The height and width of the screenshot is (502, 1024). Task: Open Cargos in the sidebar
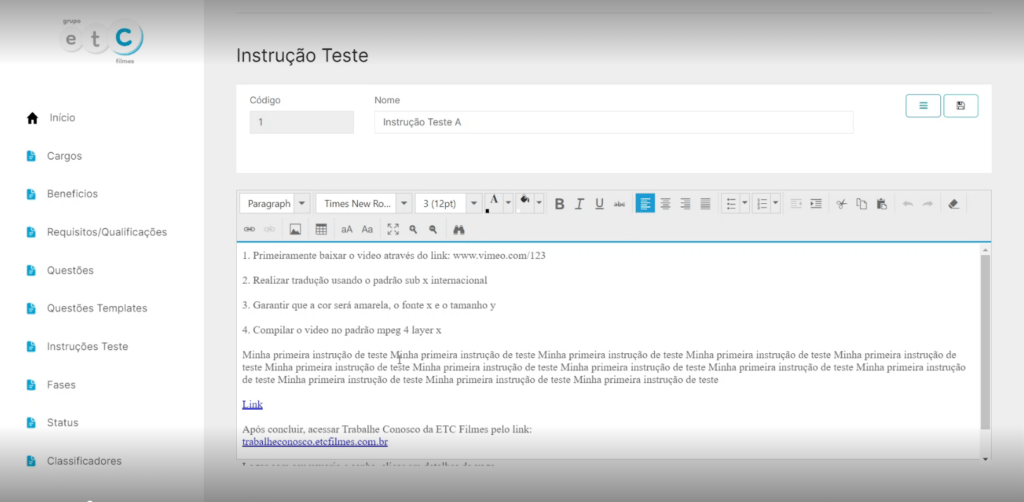coord(64,156)
